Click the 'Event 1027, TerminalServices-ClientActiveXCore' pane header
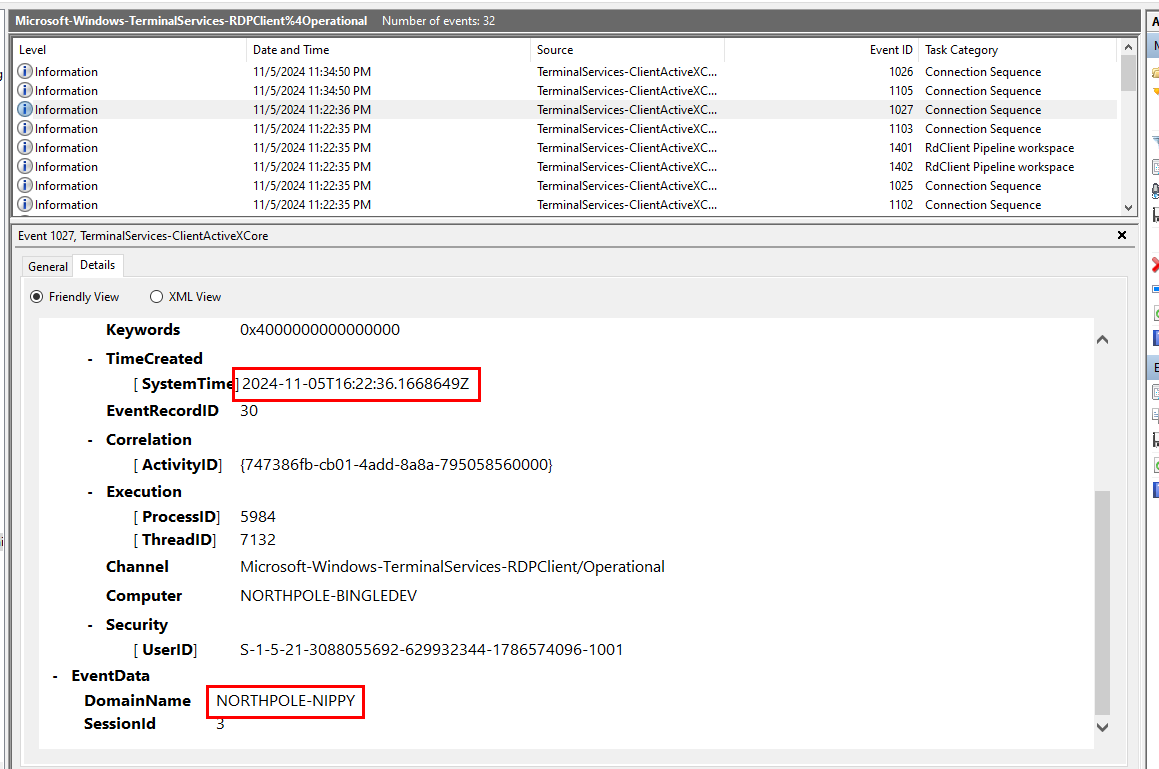This screenshot has height=769, width=1159. click(143, 236)
